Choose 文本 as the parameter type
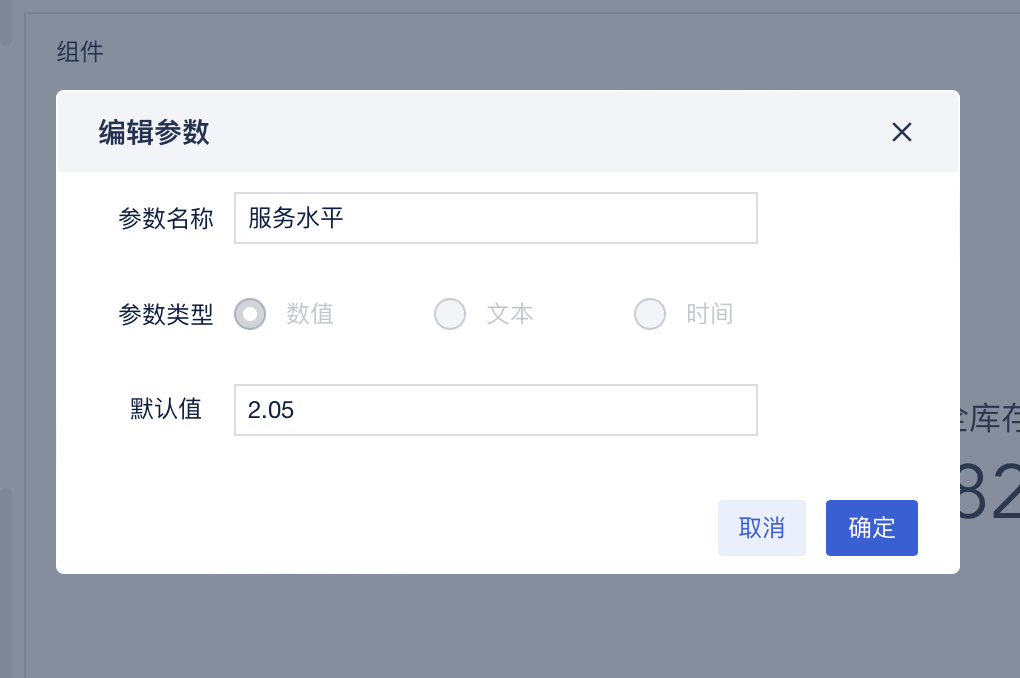 point(450,314)
